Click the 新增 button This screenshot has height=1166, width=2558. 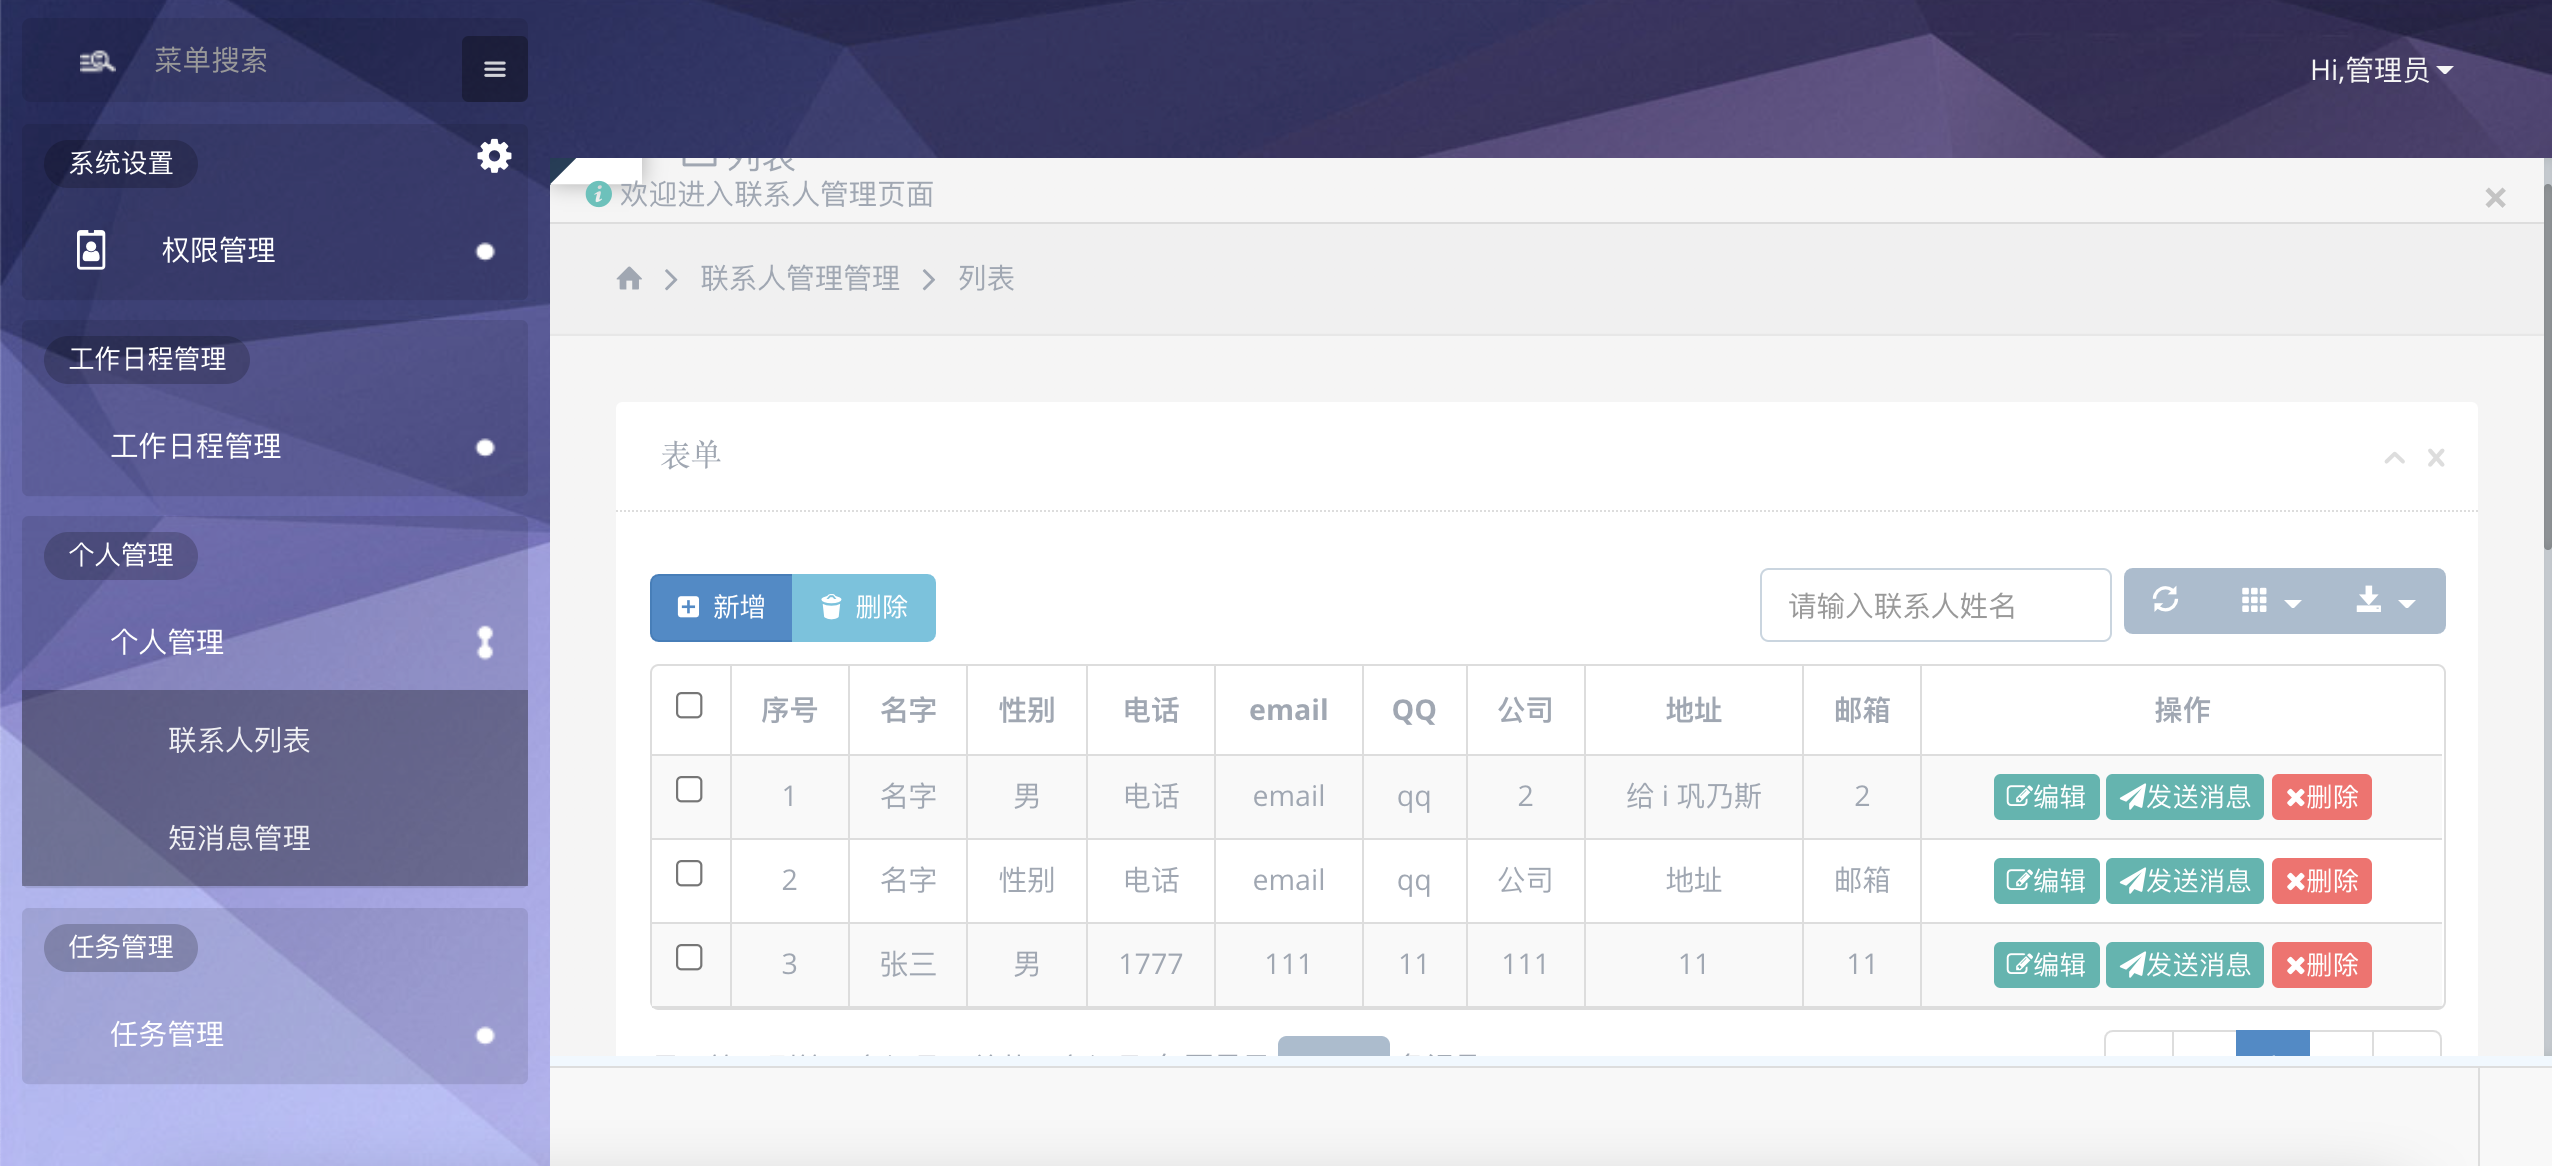click(721, 607)
